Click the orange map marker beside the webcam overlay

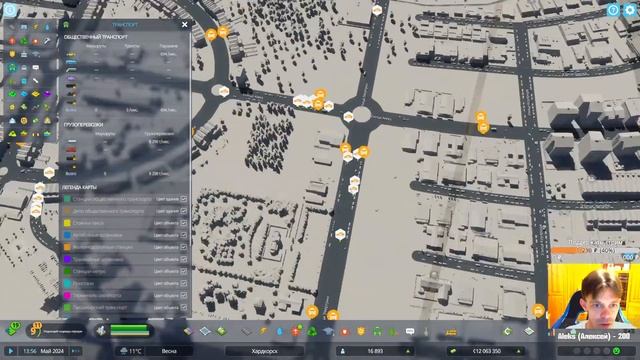(538, 311)
